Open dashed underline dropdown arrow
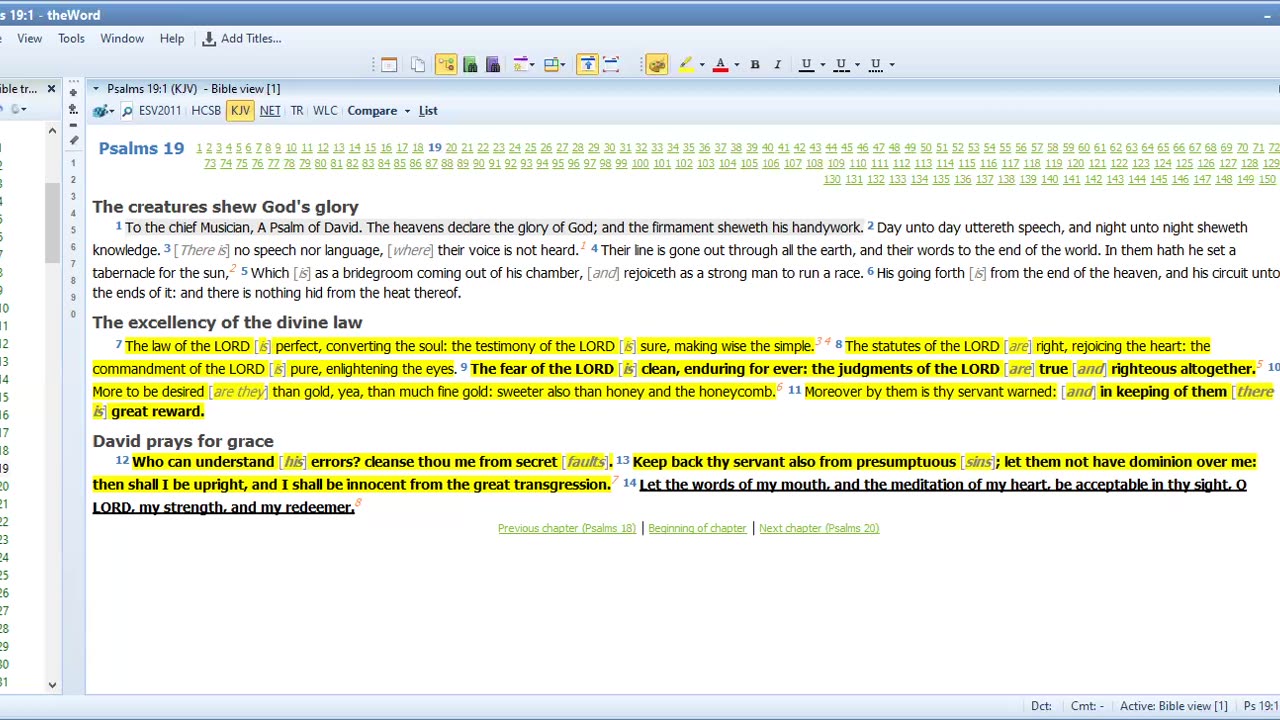 tap(857, 65)
